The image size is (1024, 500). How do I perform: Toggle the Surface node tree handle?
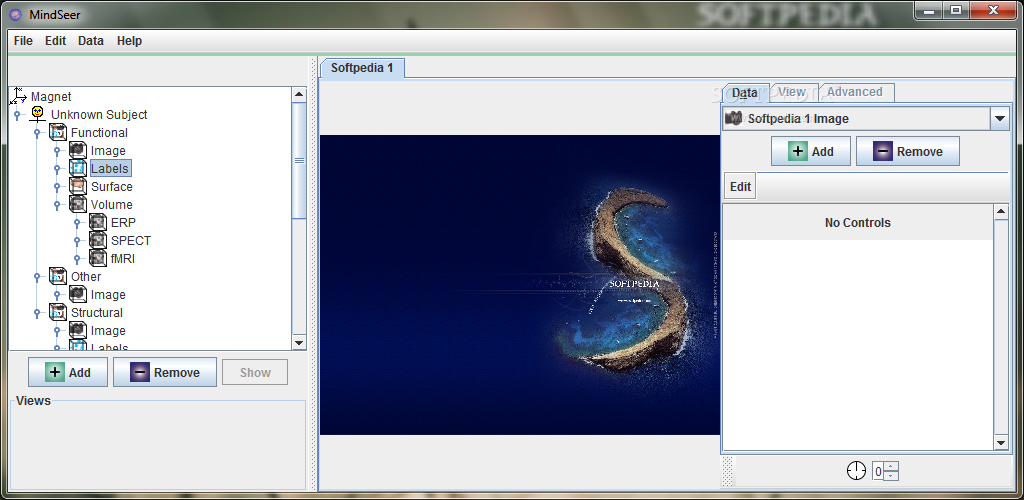[57, 187]
